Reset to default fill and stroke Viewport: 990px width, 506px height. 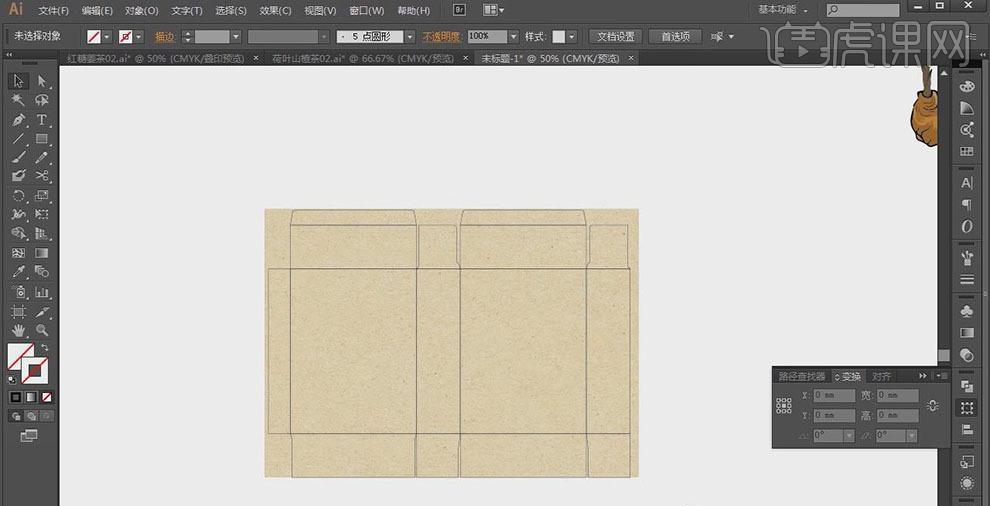point(11,380)
